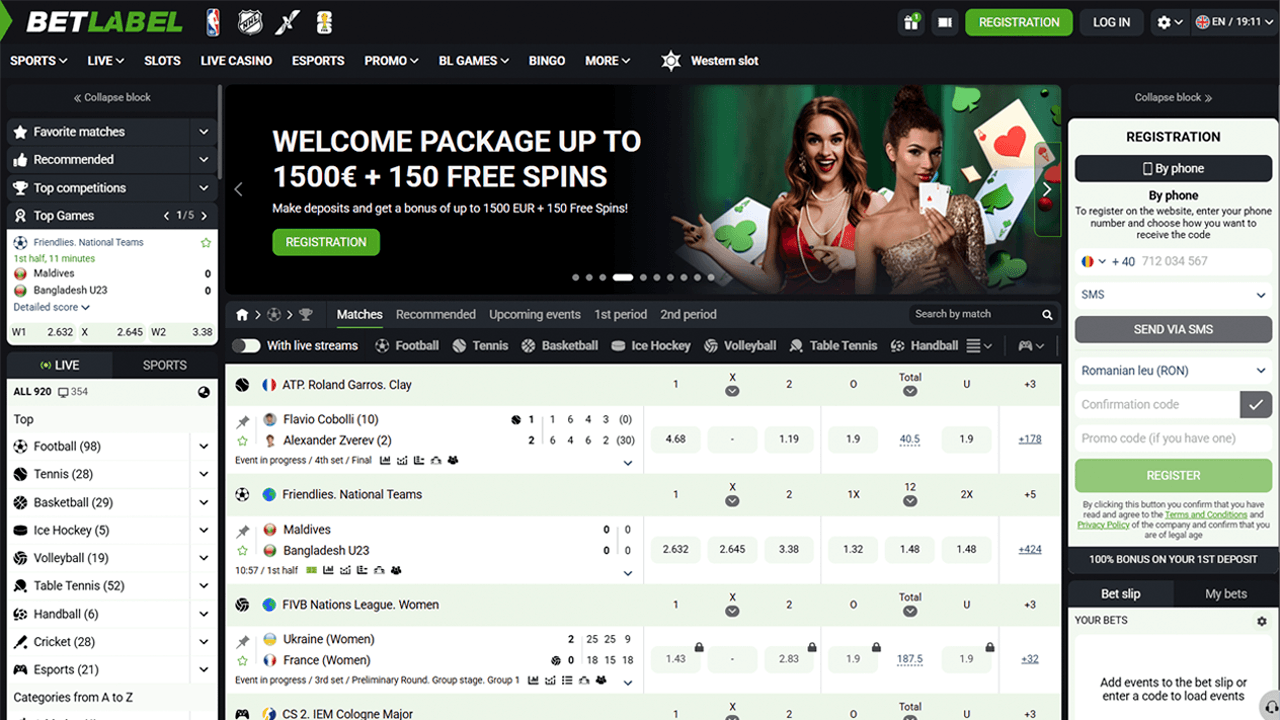Show previous Top Games card
This screenshot has width=1280, height=720.
pos(167,216)
